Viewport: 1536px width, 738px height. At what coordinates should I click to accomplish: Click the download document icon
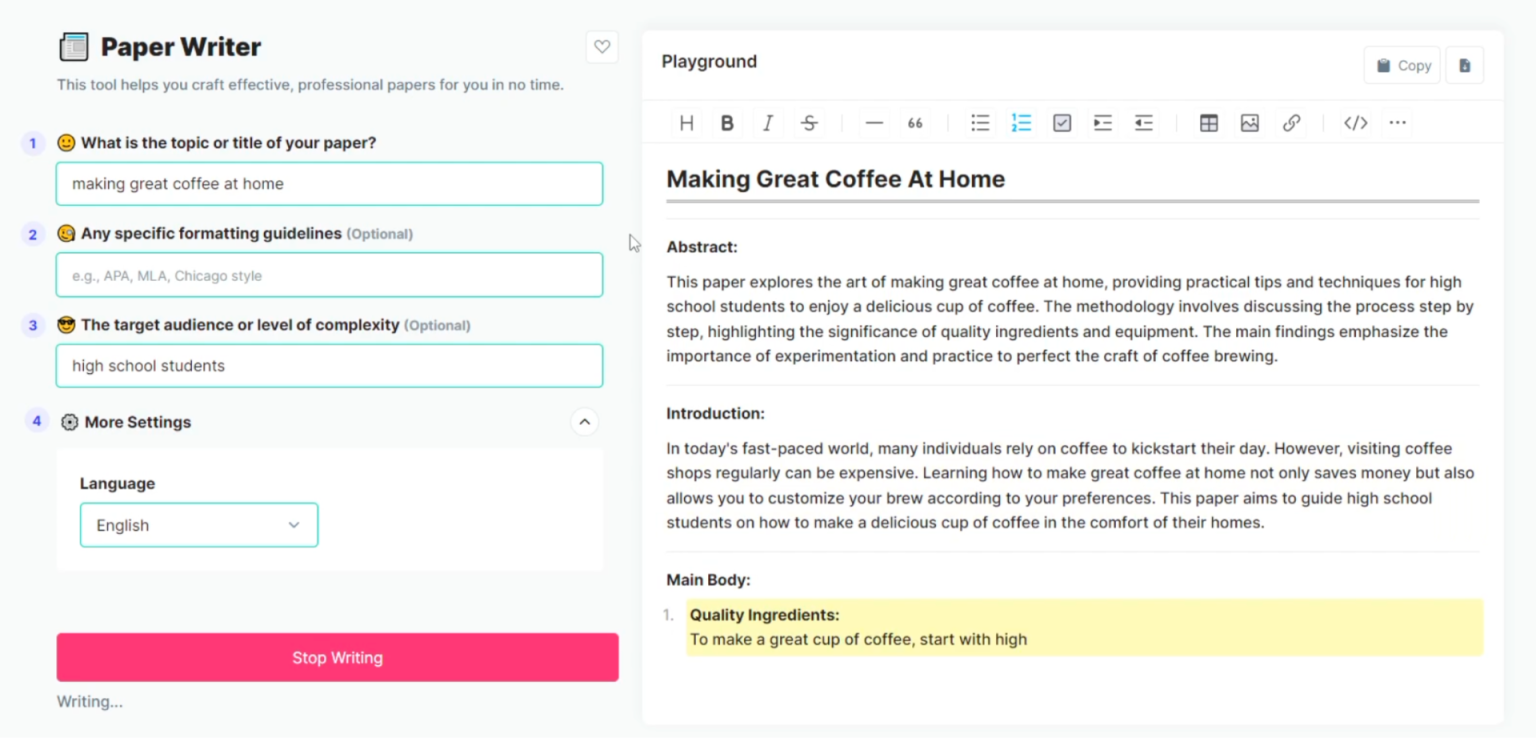tap(1464, 64)
